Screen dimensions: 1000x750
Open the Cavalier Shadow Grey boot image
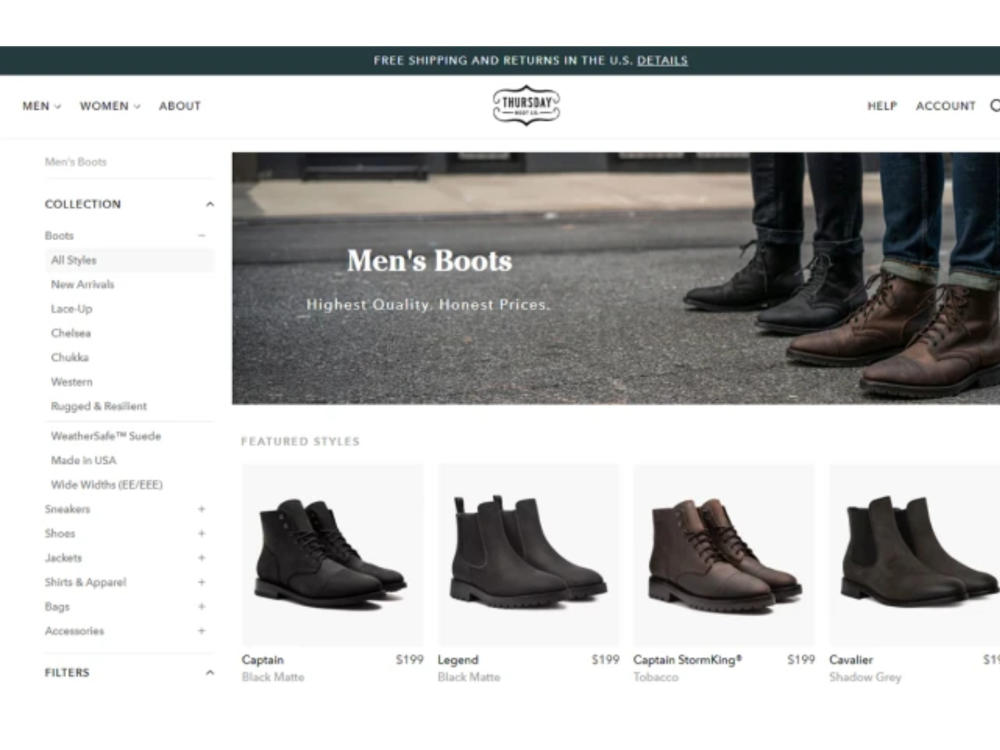915,555
